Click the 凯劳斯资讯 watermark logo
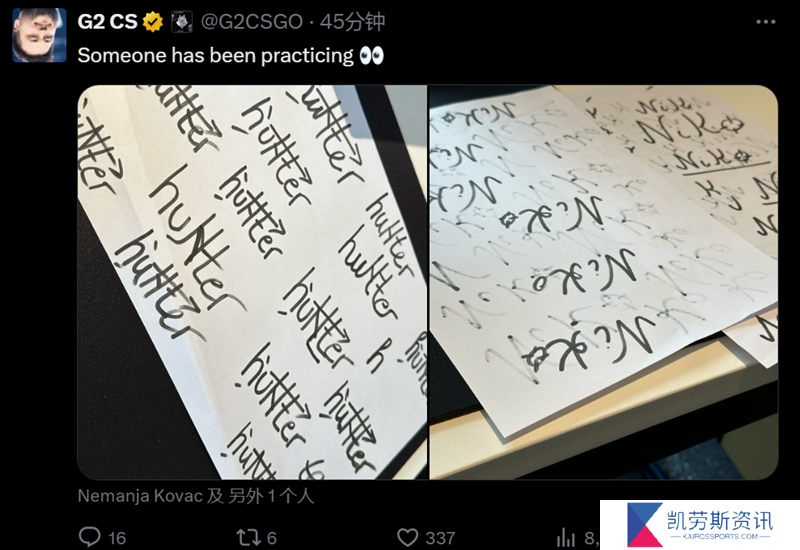800x550 pixels. (x=700, y=525)
